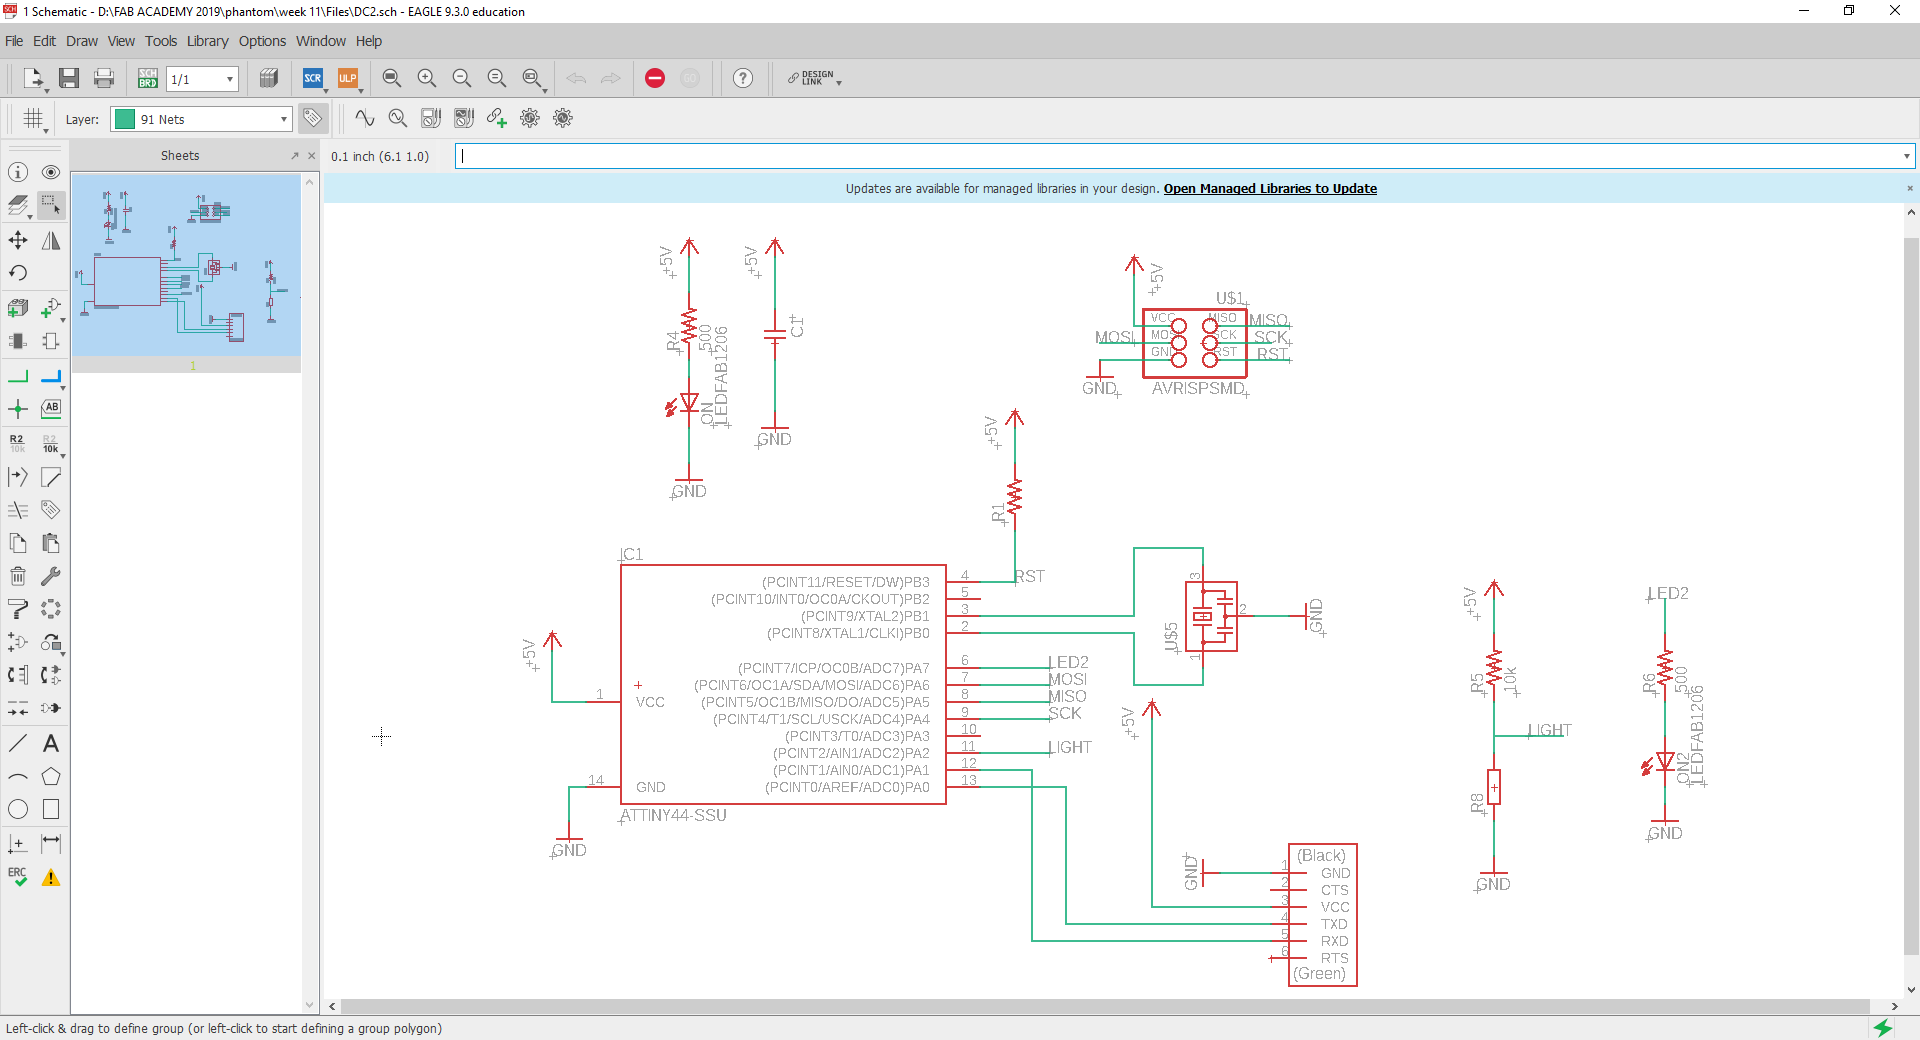Open the Options menu
The width and height of the screenshot is (1920, 1040).
click(x=262, y=41)
